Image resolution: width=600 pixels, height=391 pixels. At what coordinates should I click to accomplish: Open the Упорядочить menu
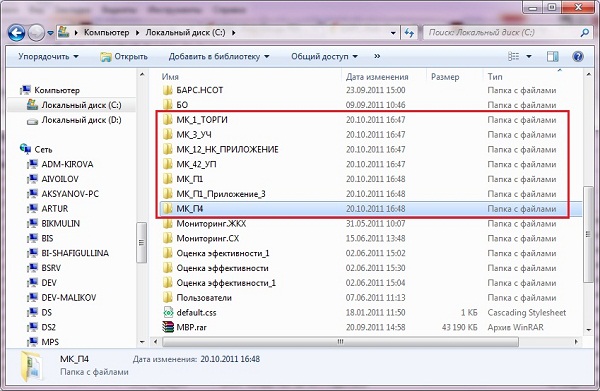point(48,57)
